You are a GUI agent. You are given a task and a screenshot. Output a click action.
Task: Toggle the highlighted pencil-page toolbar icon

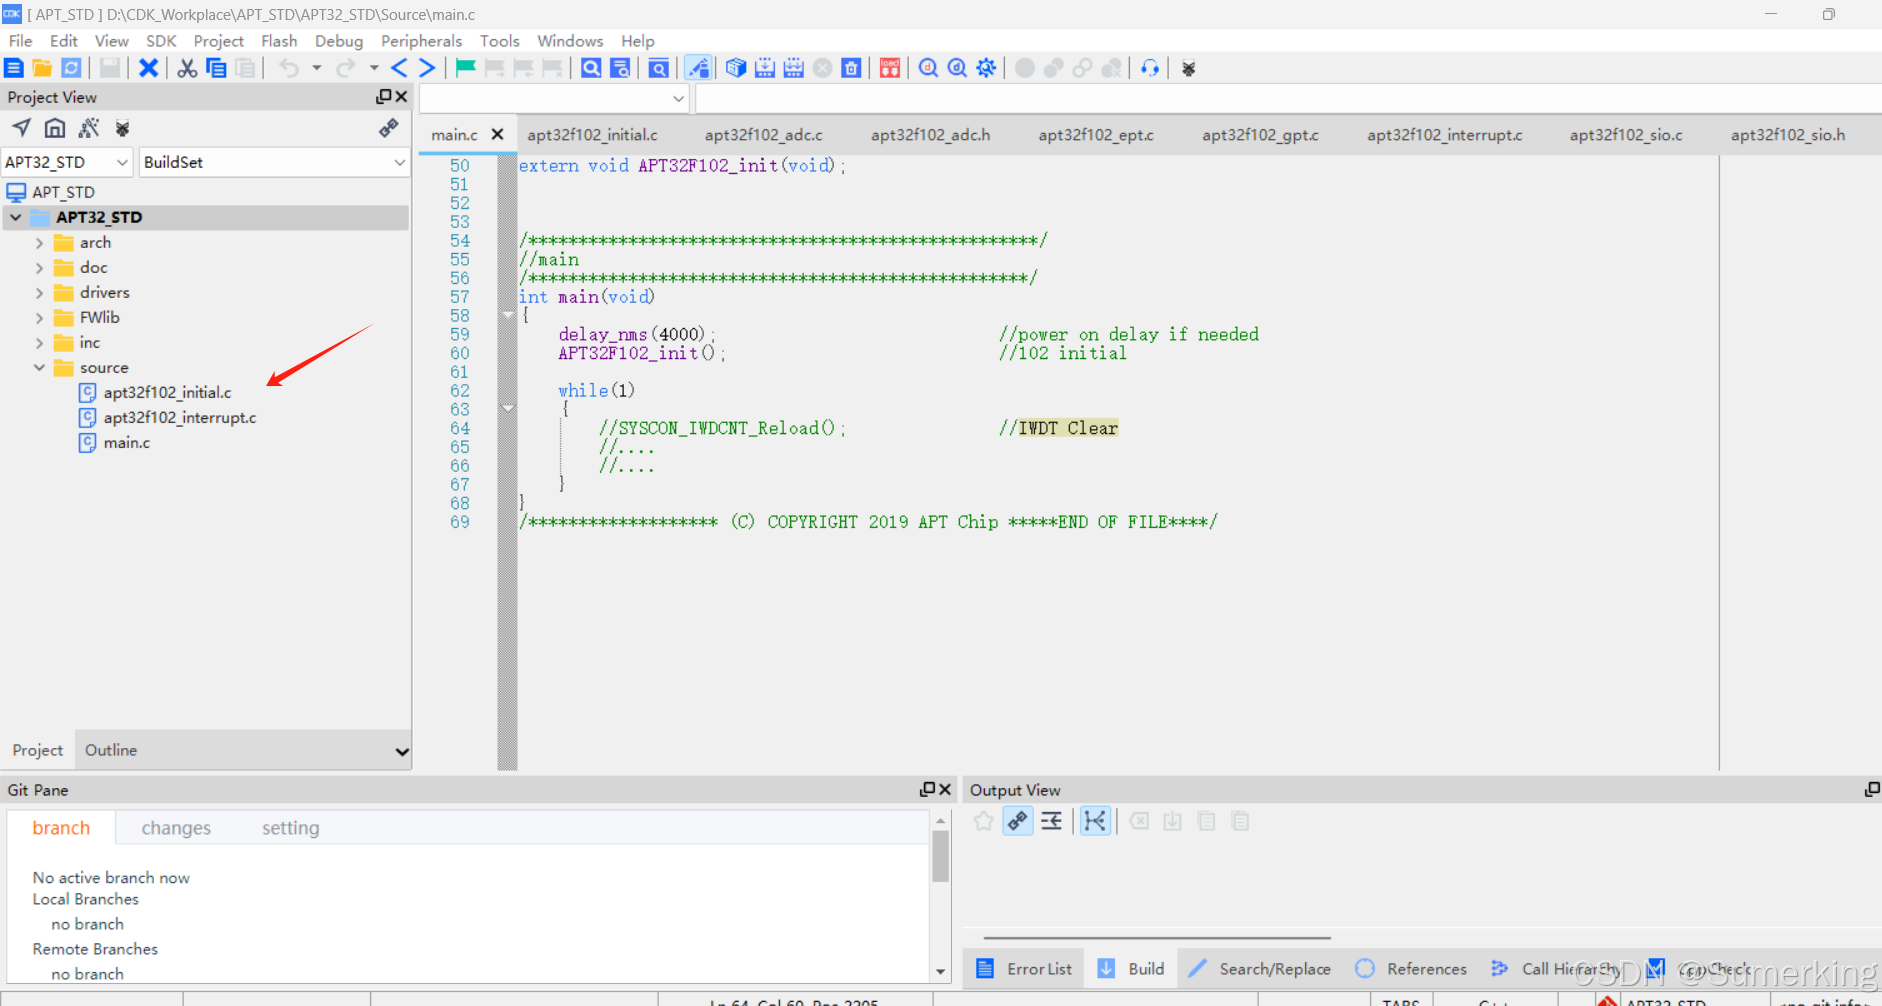coord(698,68)
